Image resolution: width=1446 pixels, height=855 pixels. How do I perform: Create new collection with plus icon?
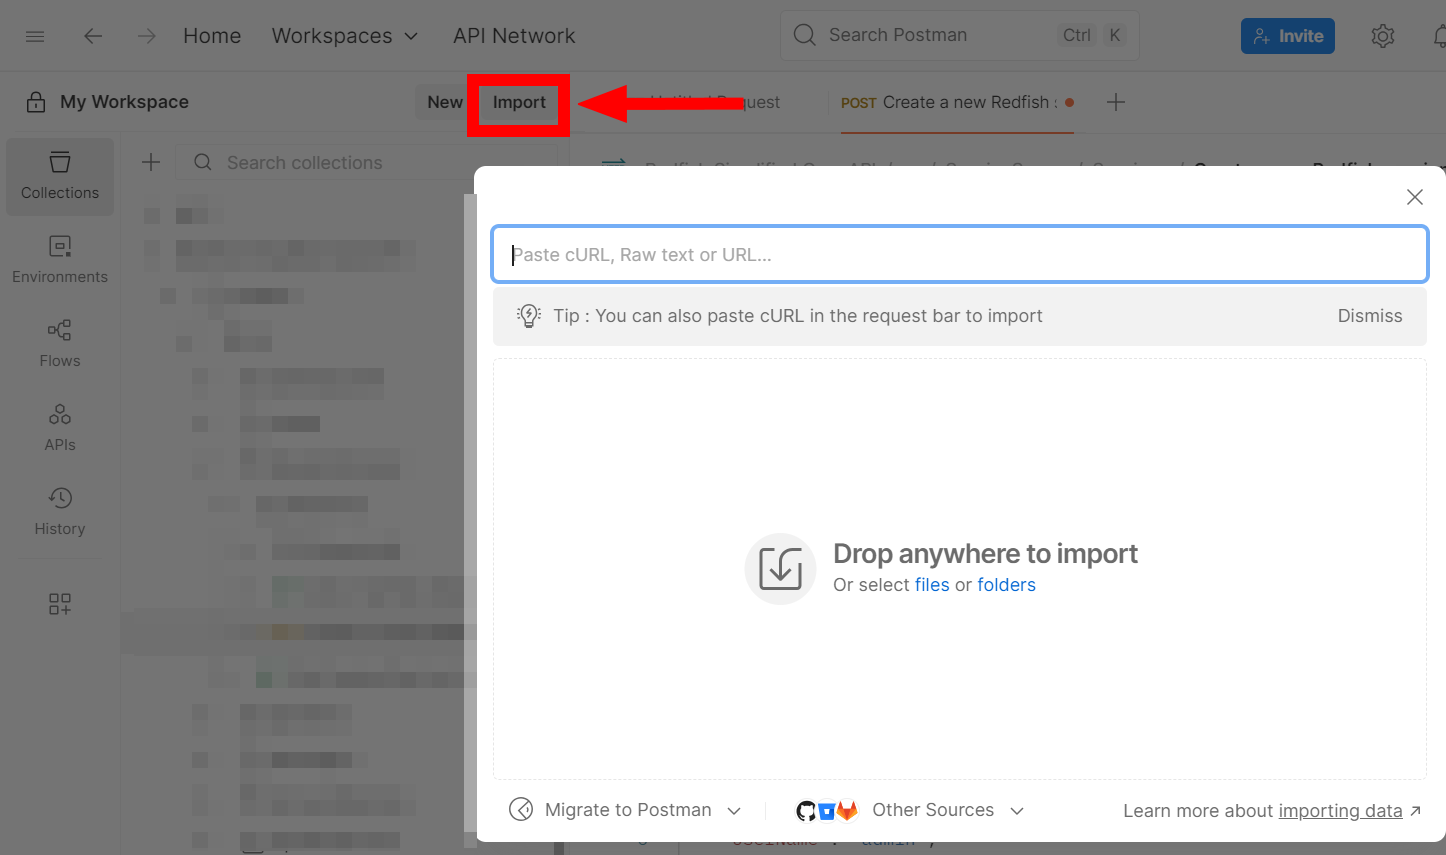pos(151,162)
